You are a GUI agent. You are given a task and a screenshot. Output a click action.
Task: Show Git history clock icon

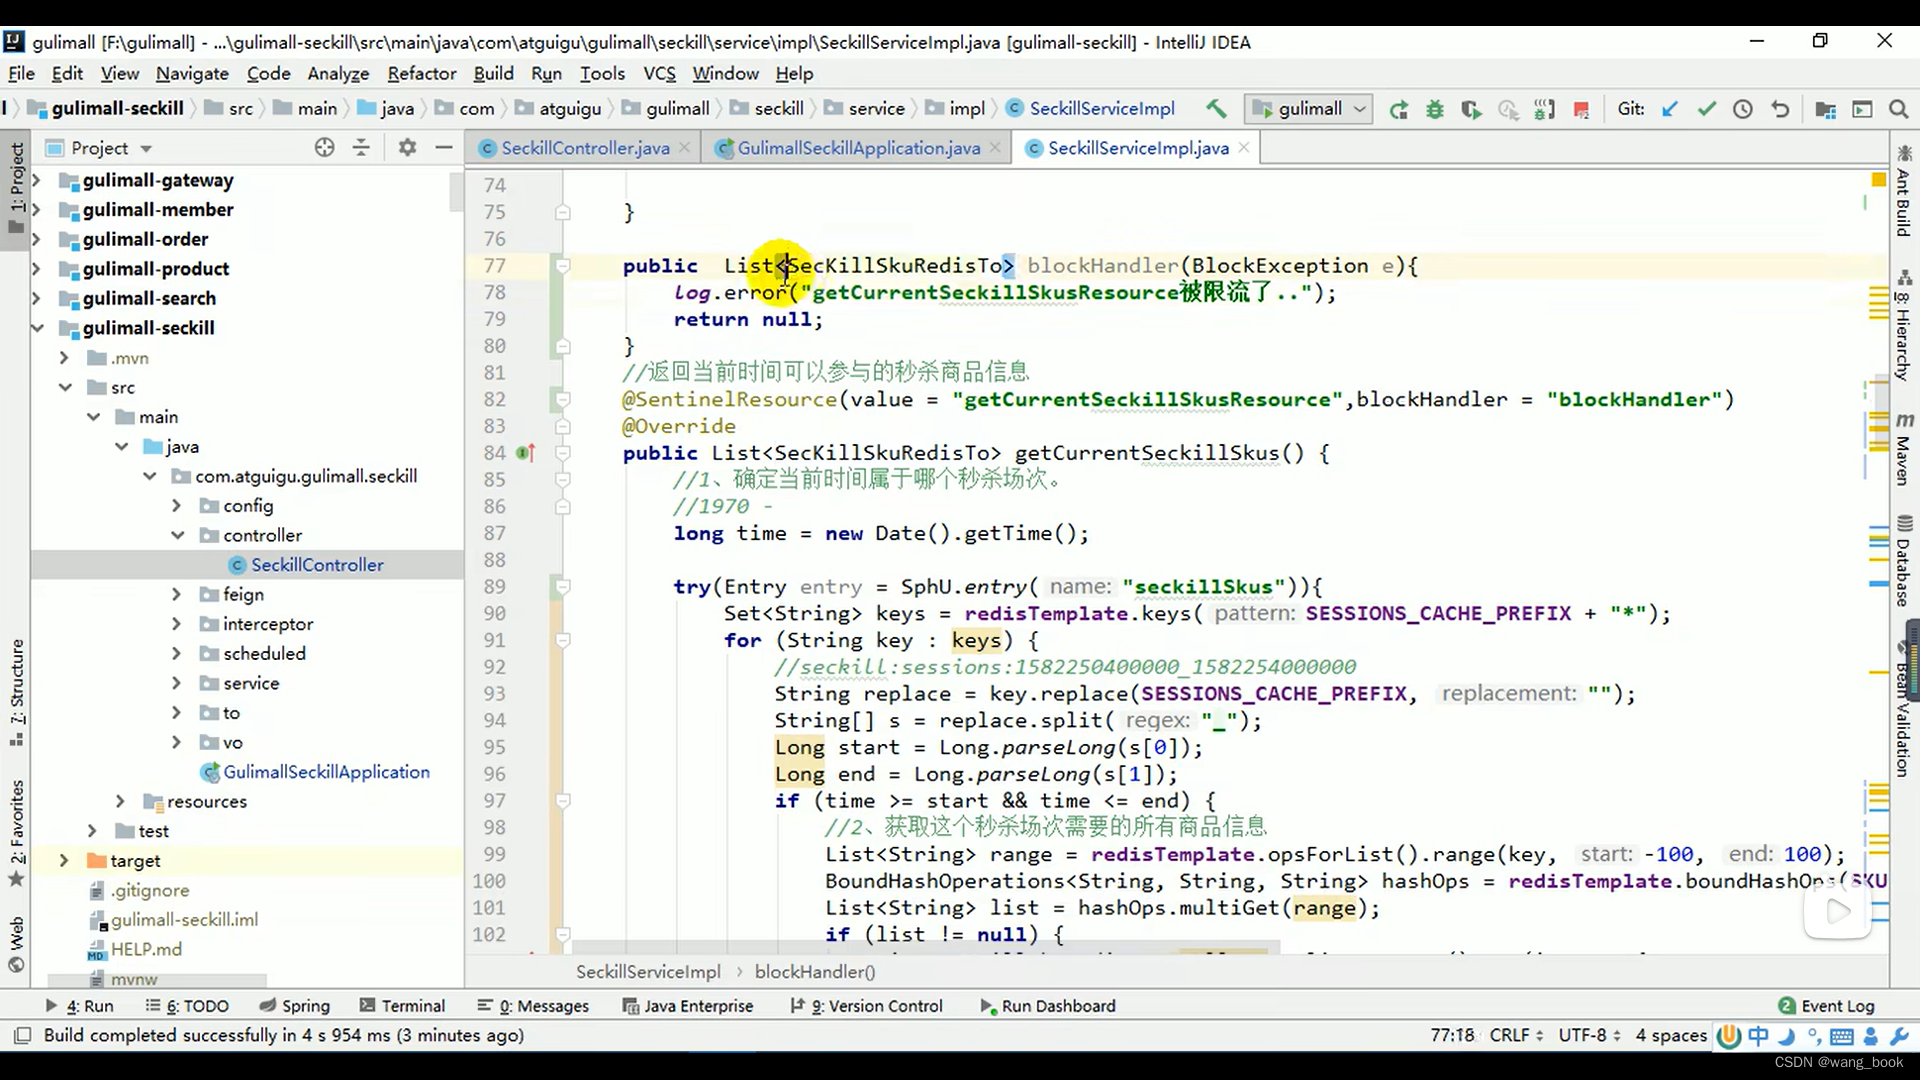pos(1743,110)
